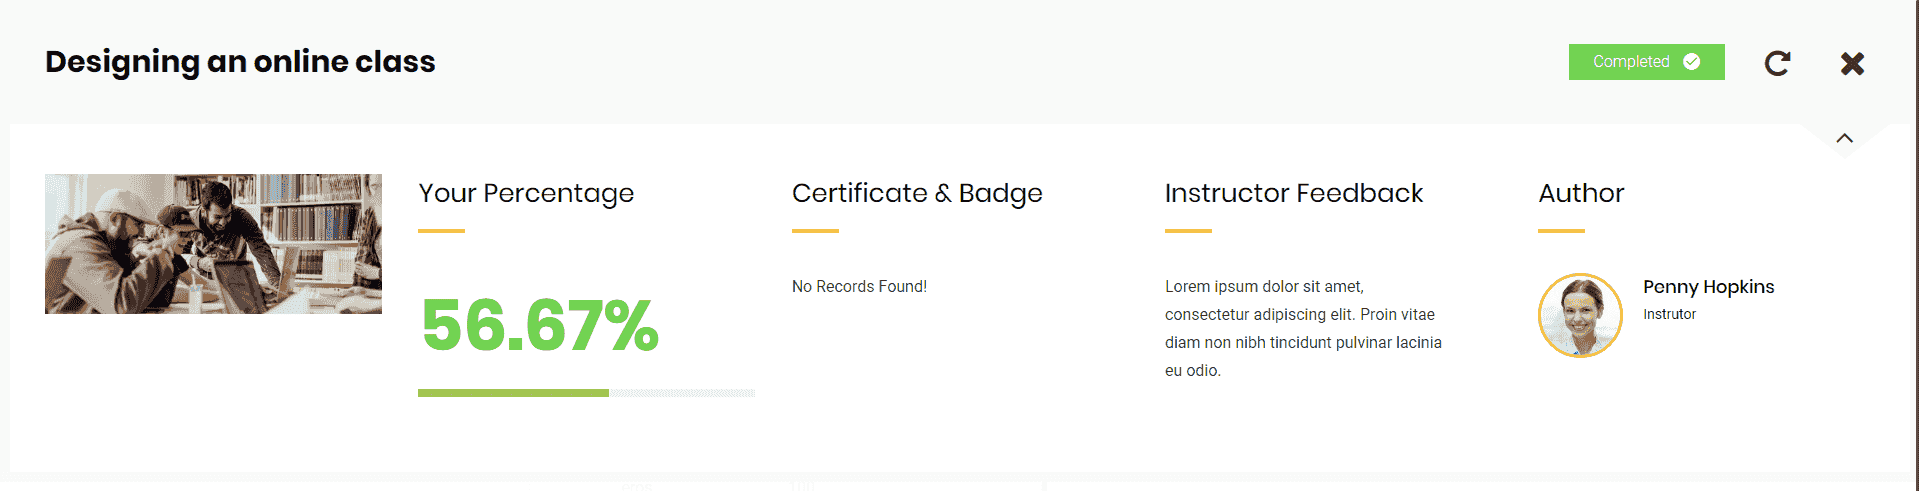This screenshot has height=491, width=1919.
Task: Collapse the details with the up chevron
Action: [x=1845, y=138]
